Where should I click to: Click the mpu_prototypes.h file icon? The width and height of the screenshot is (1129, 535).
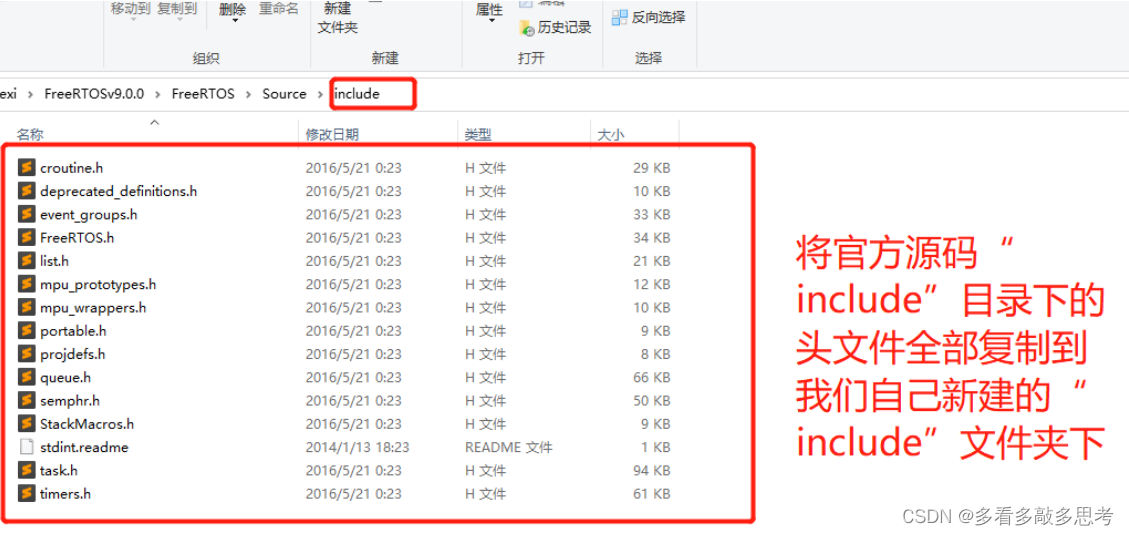click(x=27, y=284)
